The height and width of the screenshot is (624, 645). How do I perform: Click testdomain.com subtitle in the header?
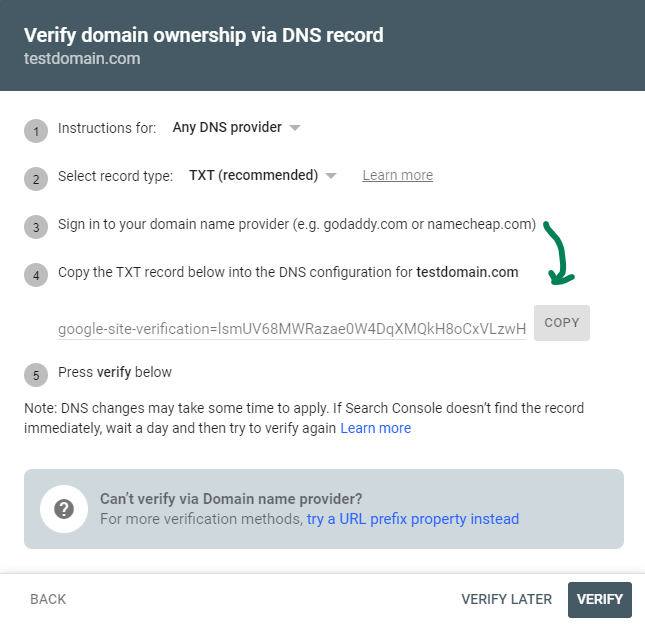pyautogui.click(x=82, y=59)
